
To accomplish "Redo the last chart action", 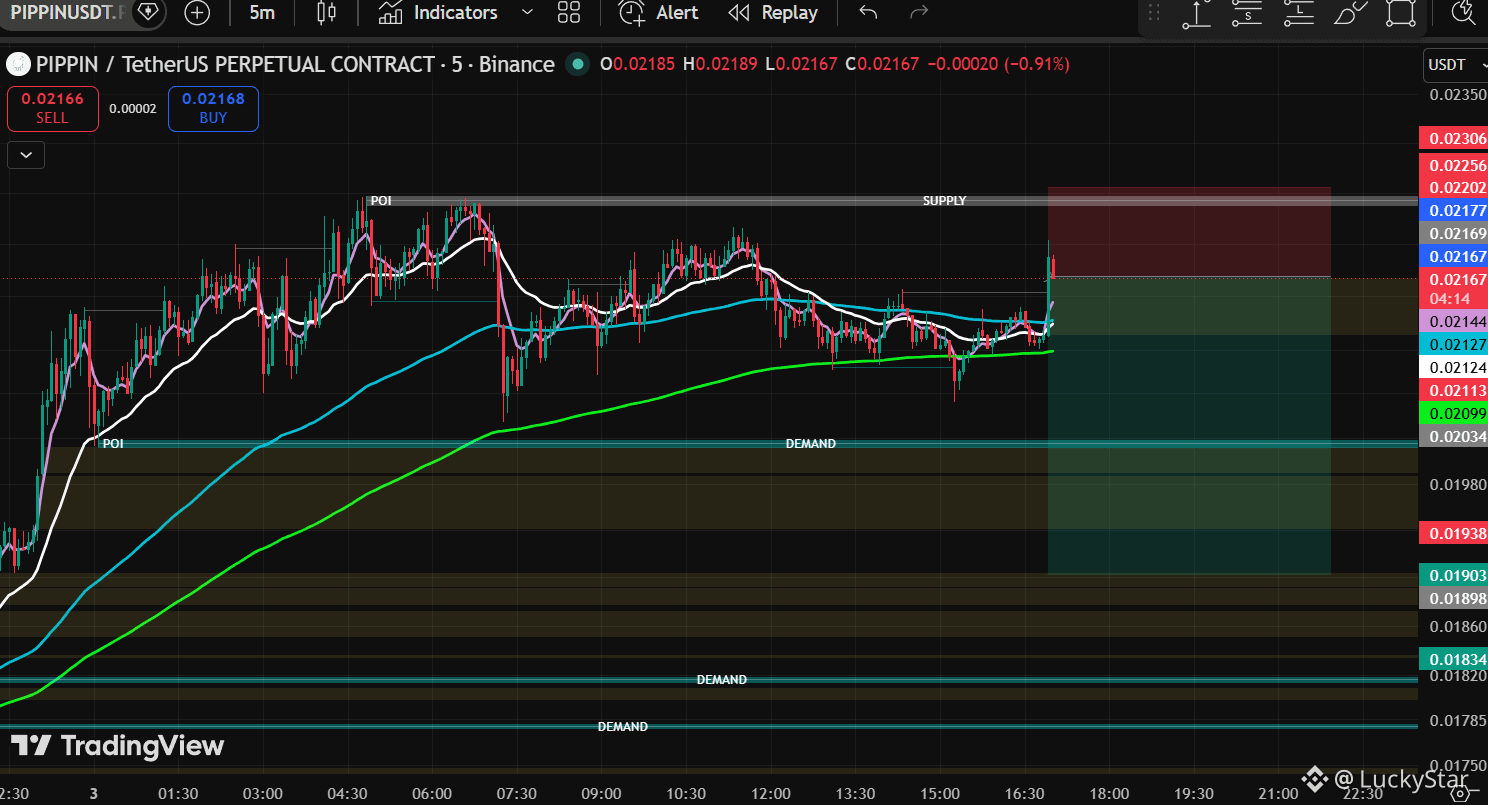I will tap(919, 13).
